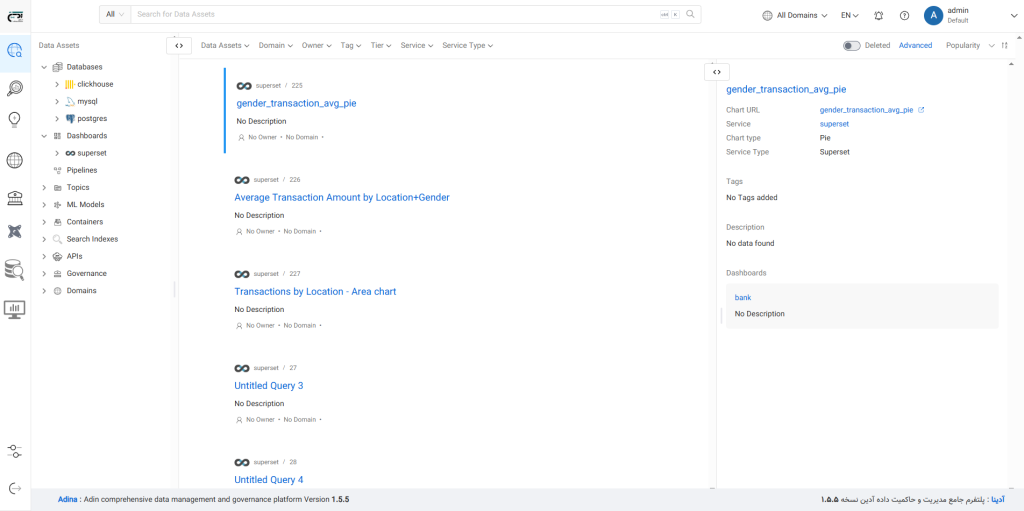
Task: Open the Owner filter menu
Action: coord(317,46)
